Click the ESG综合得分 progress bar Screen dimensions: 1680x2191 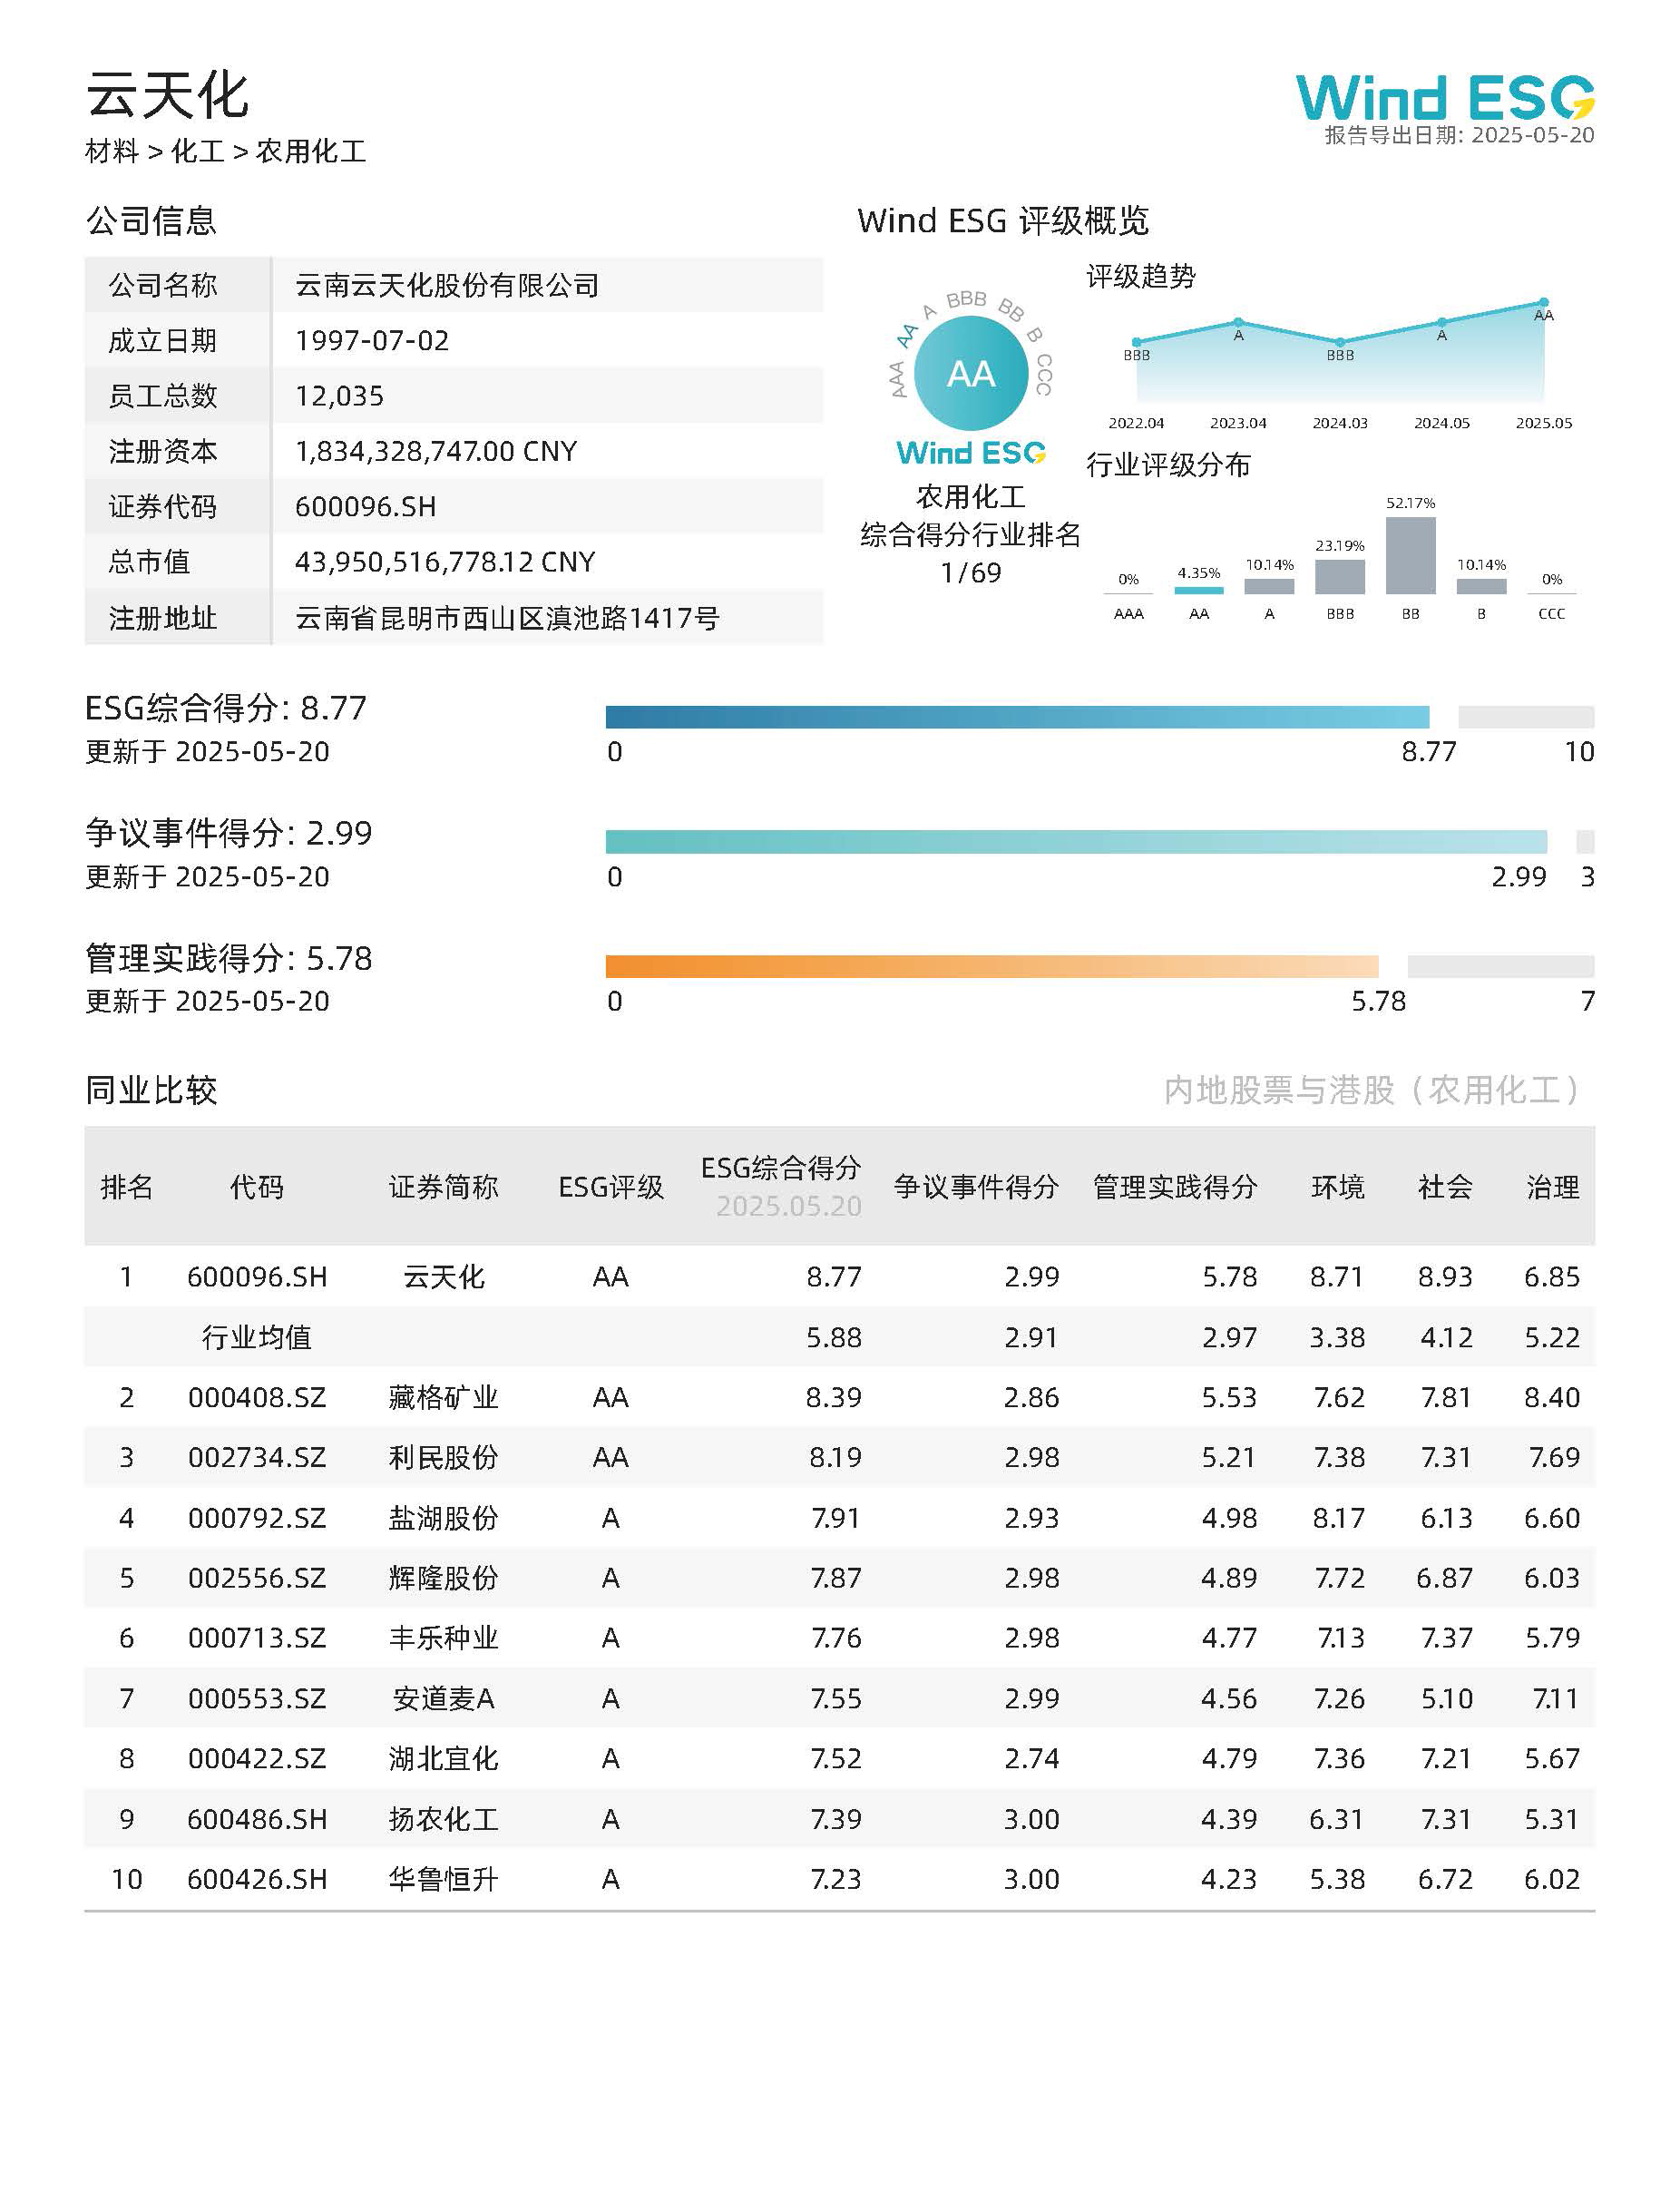click(1018, 716)
